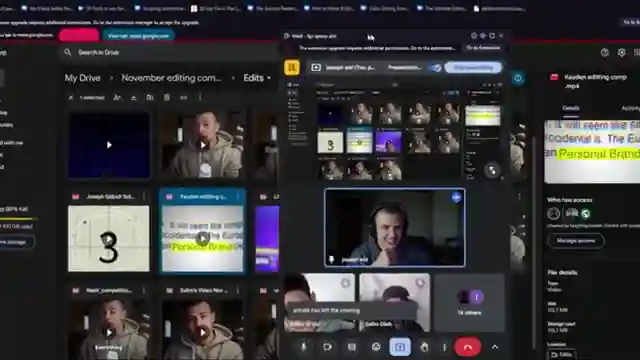
Task: Toggle the blue info details panel icon
Action: 518,78
